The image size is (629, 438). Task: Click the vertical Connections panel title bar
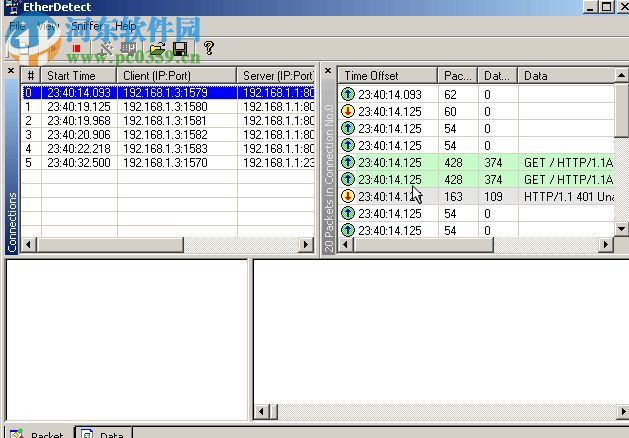point(12,164)
